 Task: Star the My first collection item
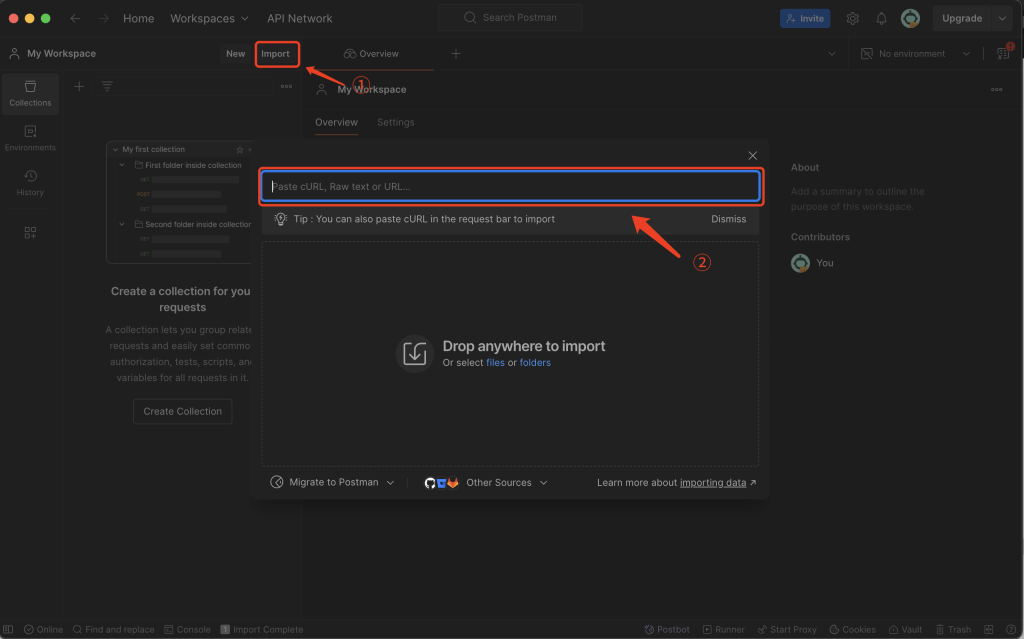[240, 150]
